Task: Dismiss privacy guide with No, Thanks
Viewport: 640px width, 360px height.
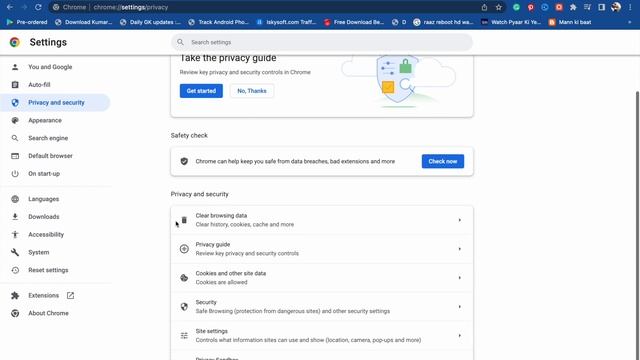Action: click(x=252, y=91)
